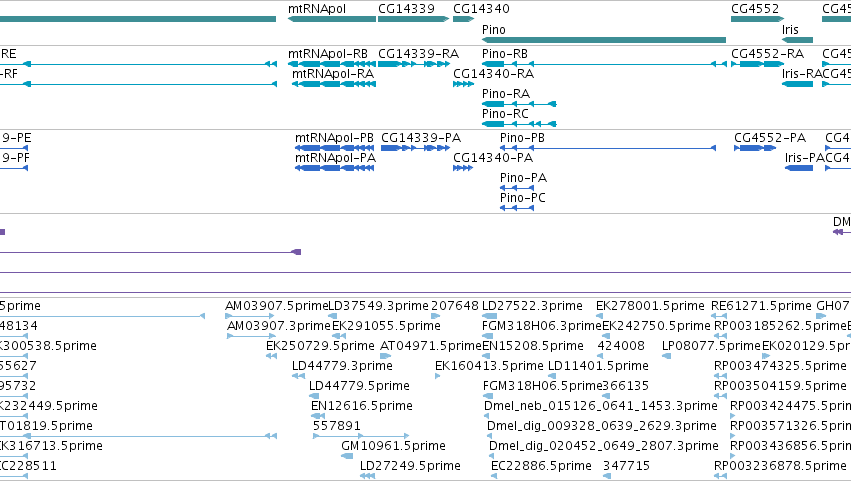Select the RP003474325.5prime EST

tap(721, 376)
